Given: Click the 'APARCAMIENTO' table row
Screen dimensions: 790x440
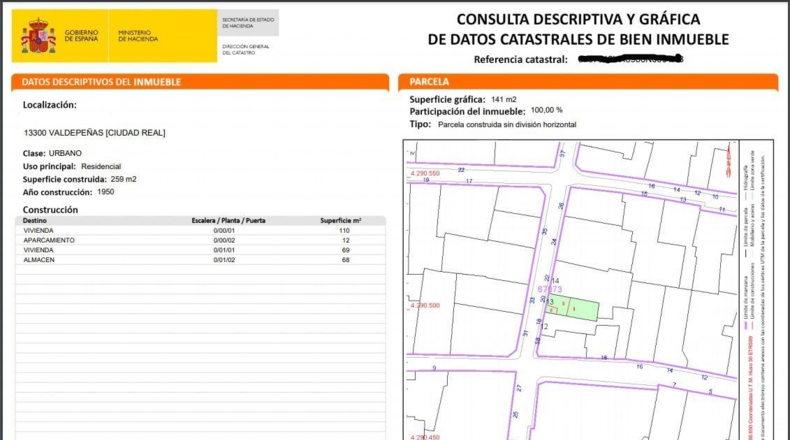Looking at the screenshot, I should tap(201, 240).
